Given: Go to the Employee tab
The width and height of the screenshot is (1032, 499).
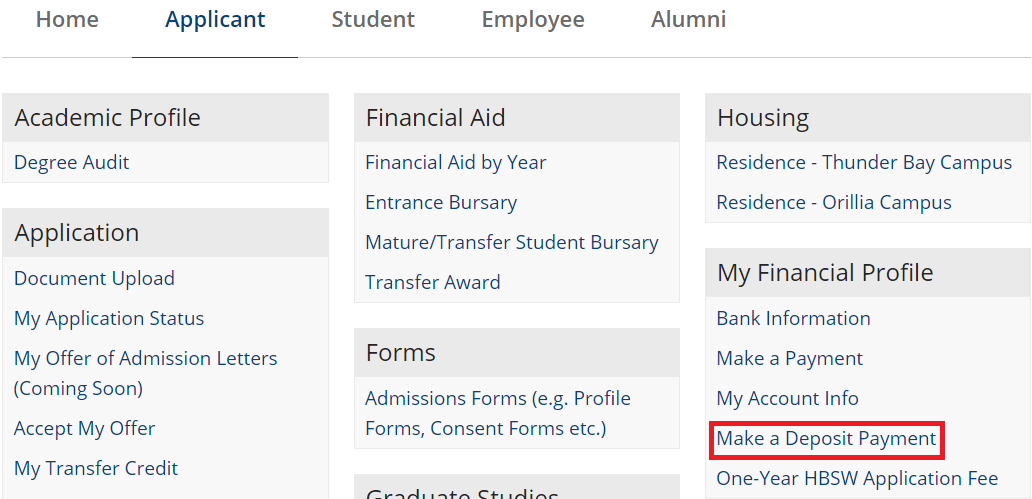Looking at the screenshot, I should [x=532, y=20].
